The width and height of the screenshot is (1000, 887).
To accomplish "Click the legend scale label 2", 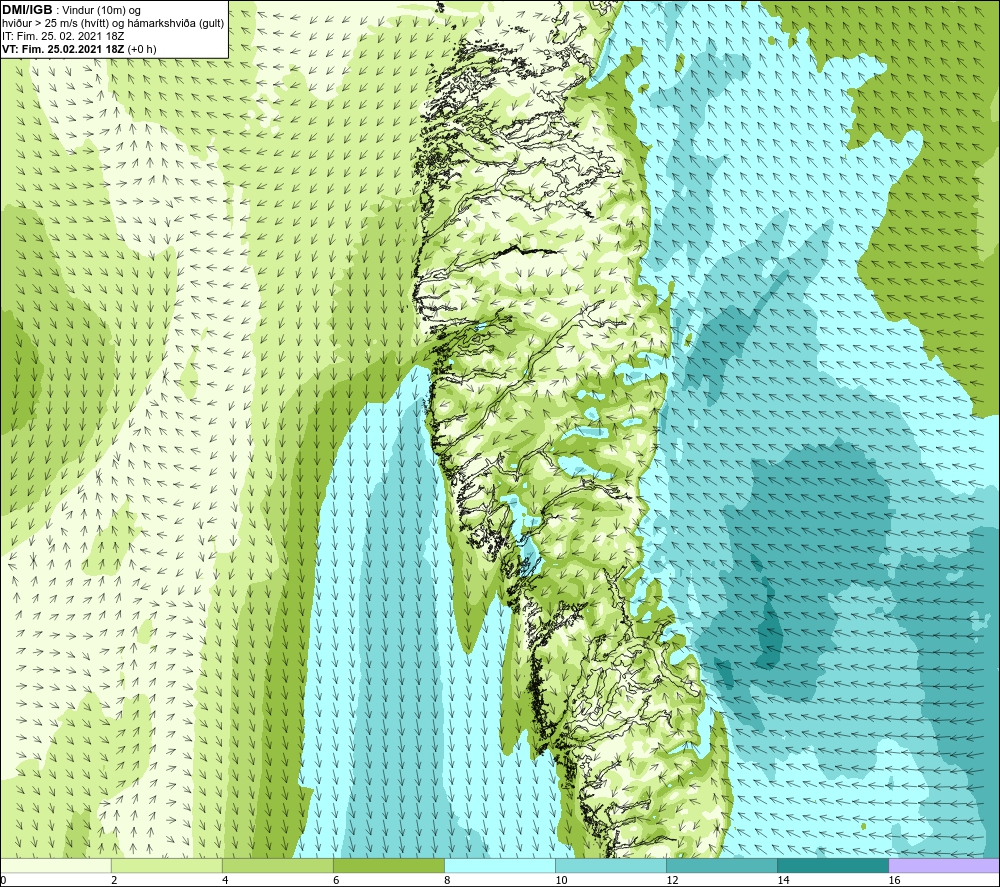I will 114,880.
